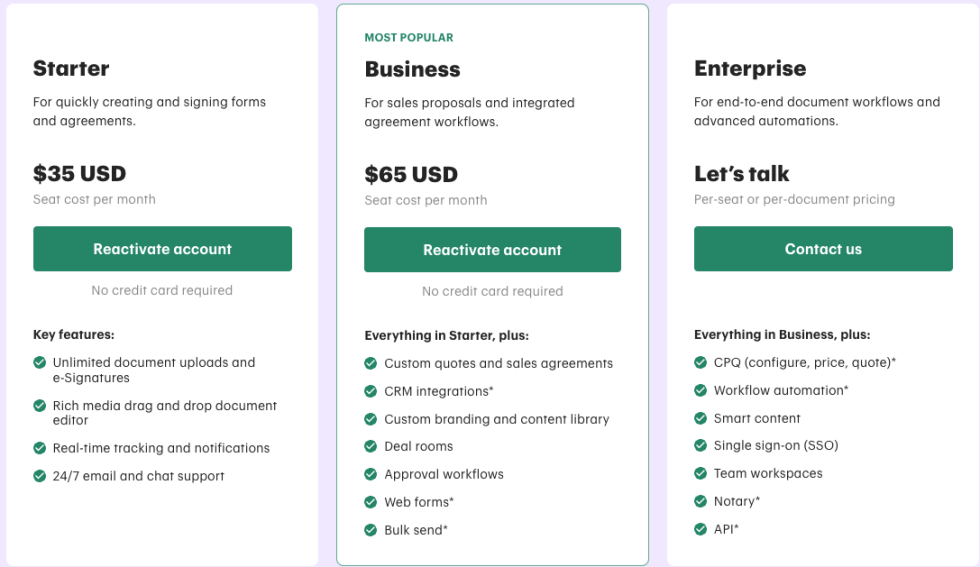Click checkmark icon beside Unlimited document uploads
Screen dimensions: 980x567
coord(39,363)
